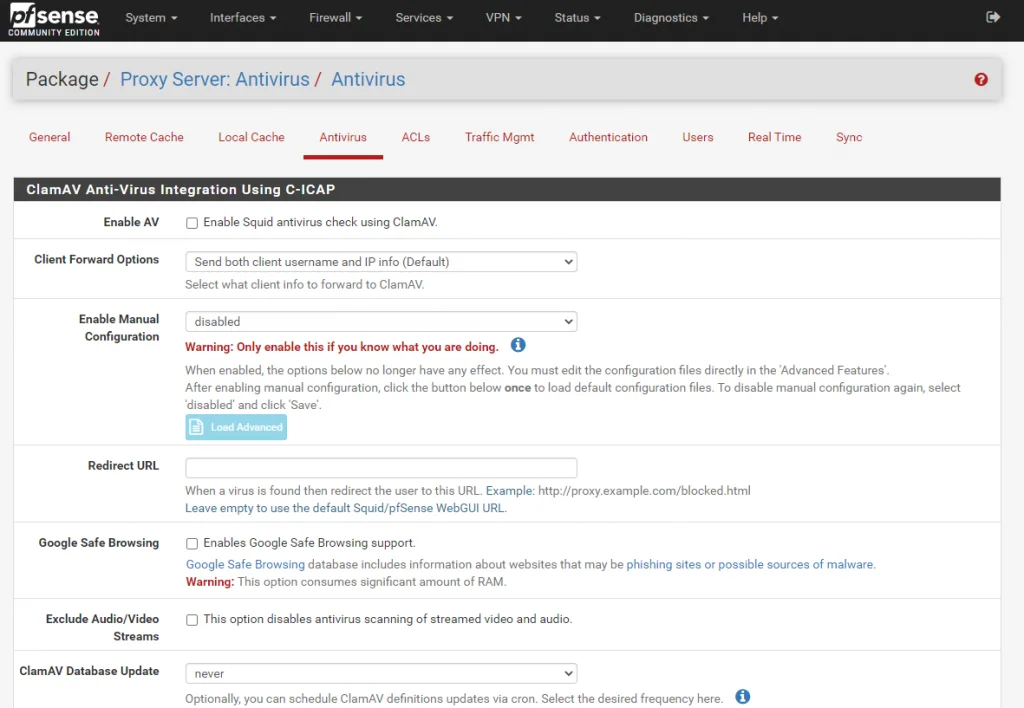Click the logout icon in top bar

(x=993, y=17)
